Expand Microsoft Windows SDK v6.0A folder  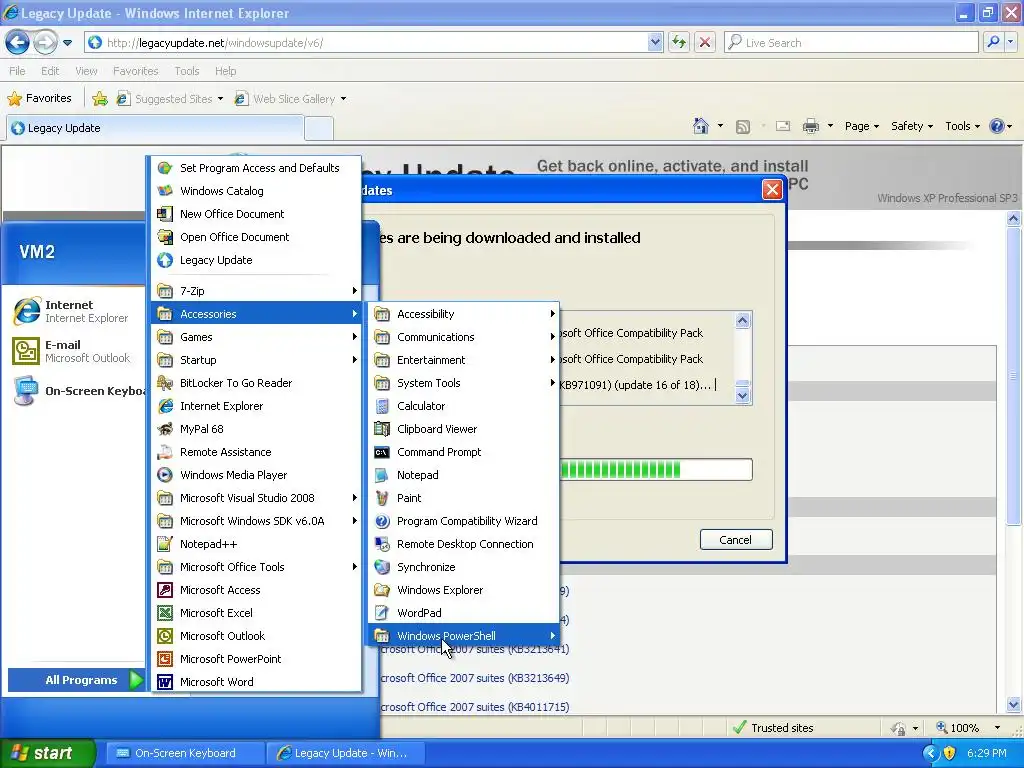click(x=256, y=521)
